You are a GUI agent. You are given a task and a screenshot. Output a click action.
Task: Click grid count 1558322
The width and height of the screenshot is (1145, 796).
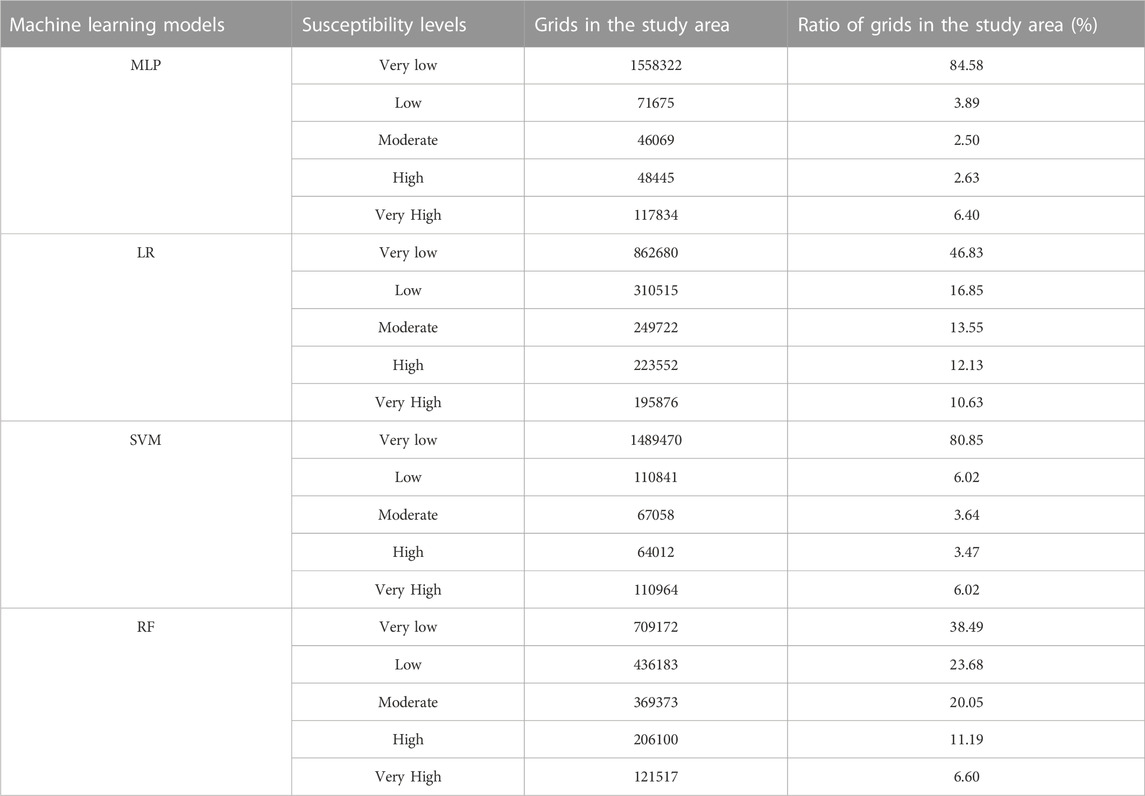point(656,65)
